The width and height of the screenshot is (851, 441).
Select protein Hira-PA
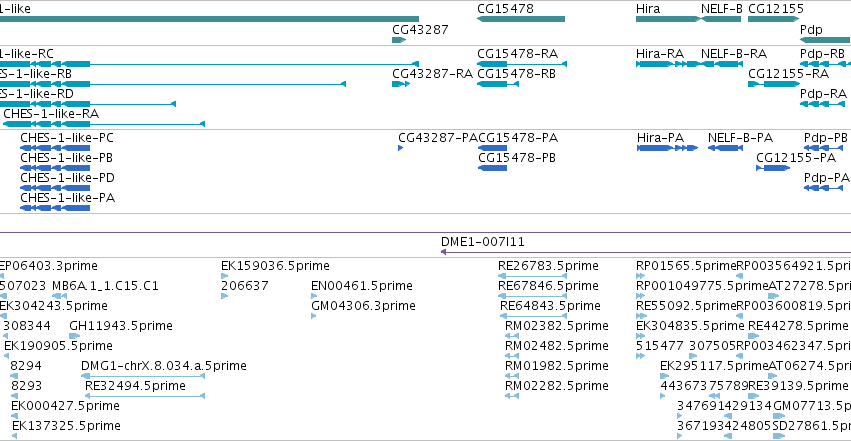[668, 148]
